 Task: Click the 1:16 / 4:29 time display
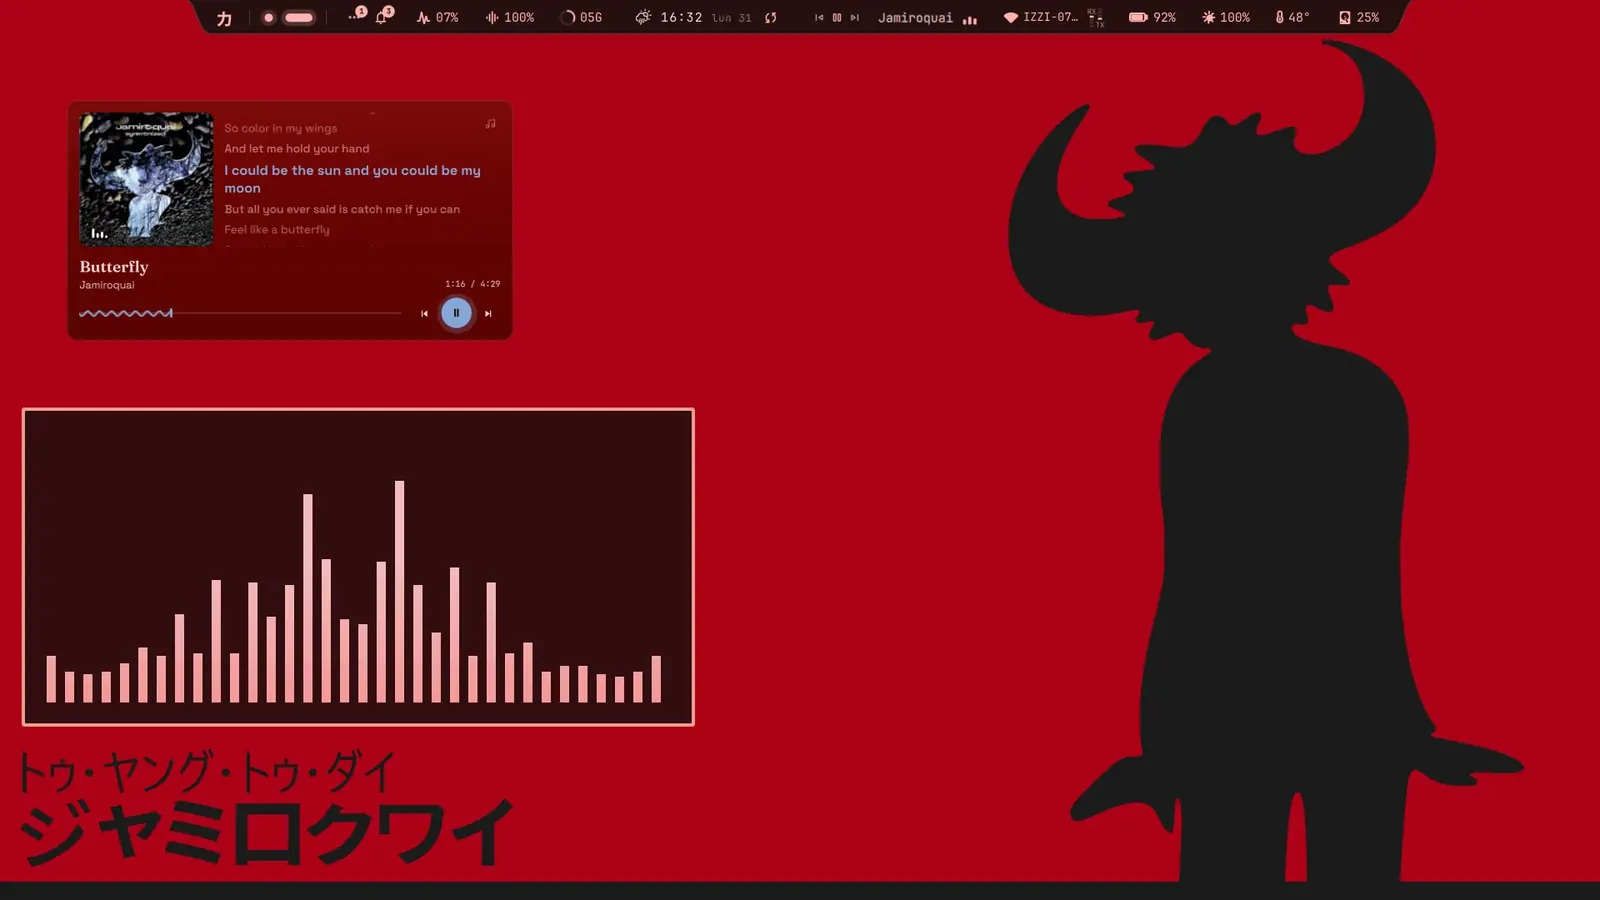point(472,284)
